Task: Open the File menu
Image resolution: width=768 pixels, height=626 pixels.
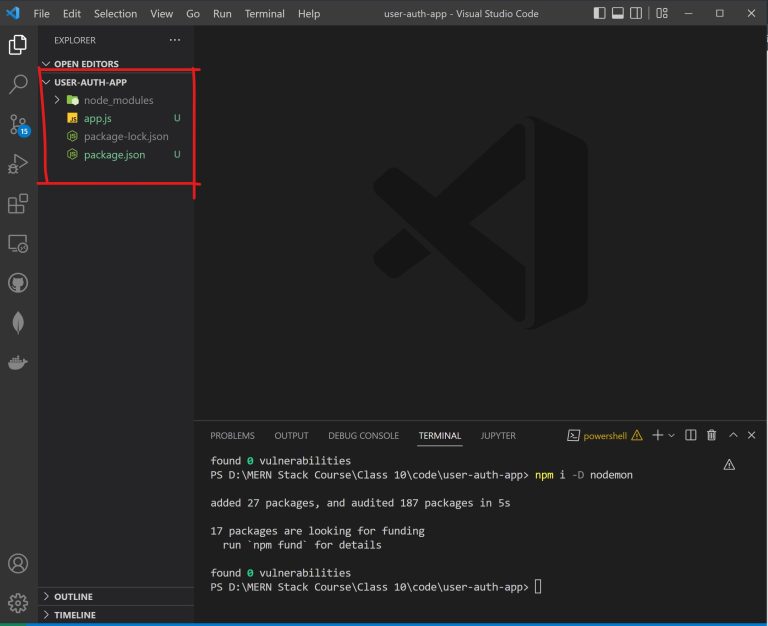Action: (x=42, y=14)
